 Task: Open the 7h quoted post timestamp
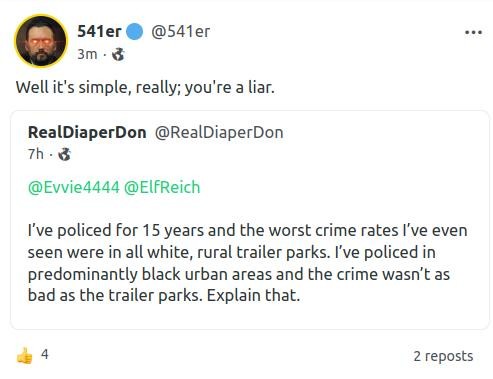pyautogui.click(x=36, y=154)
